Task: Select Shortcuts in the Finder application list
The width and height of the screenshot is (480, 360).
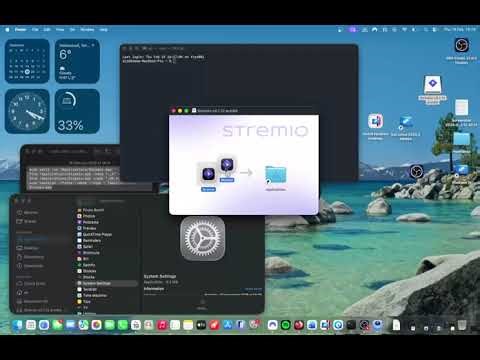Action: 88,253
